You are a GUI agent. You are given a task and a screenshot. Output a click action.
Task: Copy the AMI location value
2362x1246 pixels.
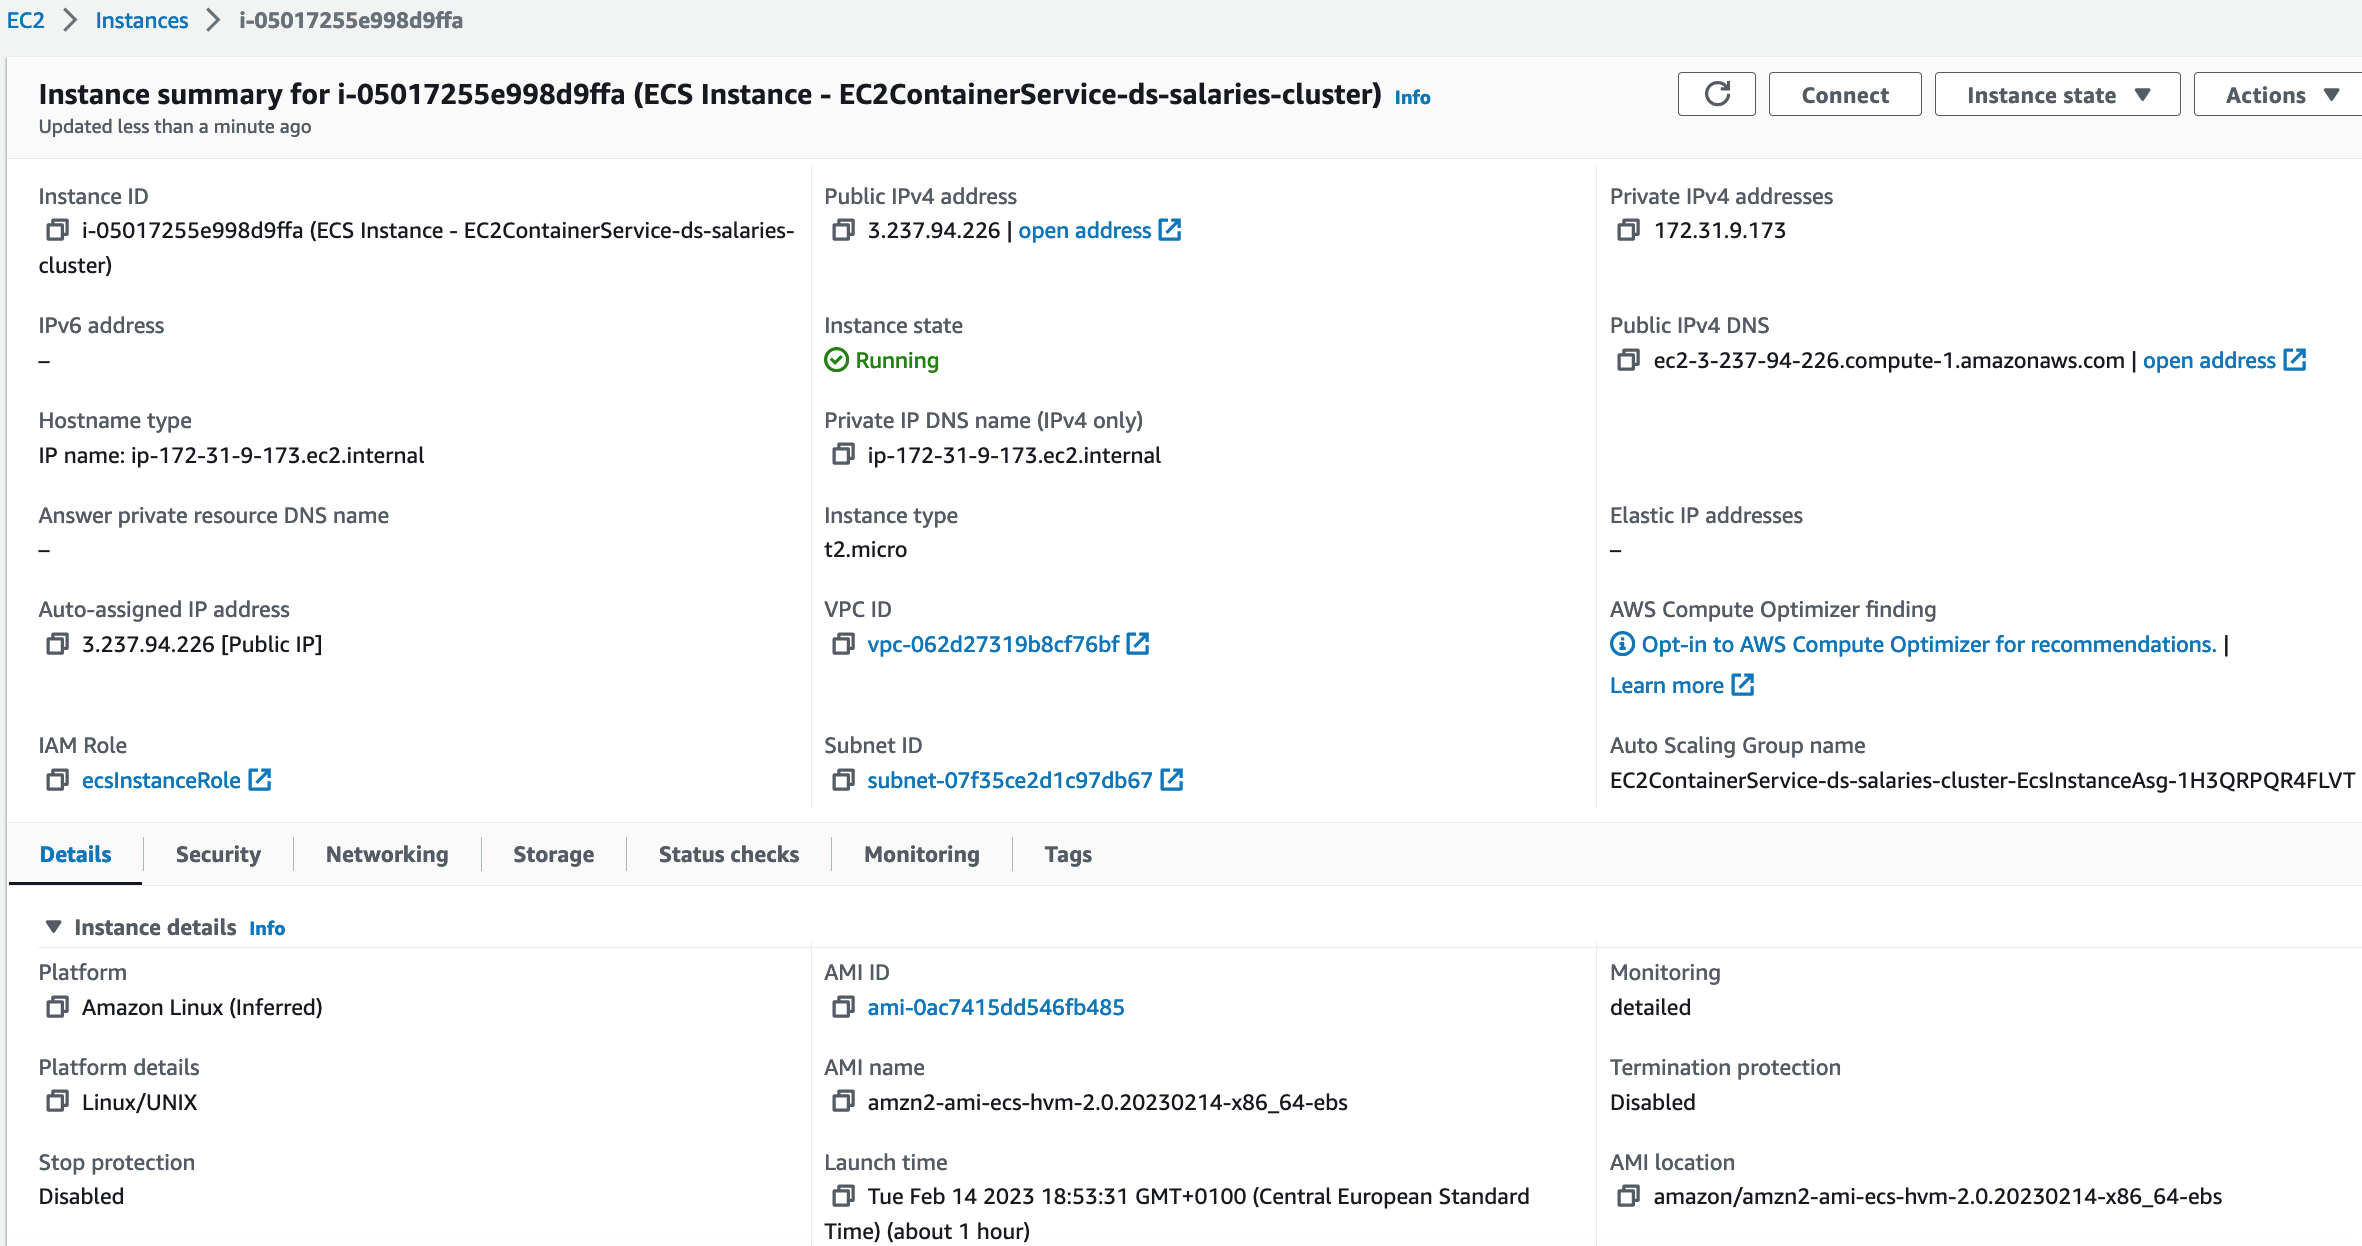(1628, 1196)
